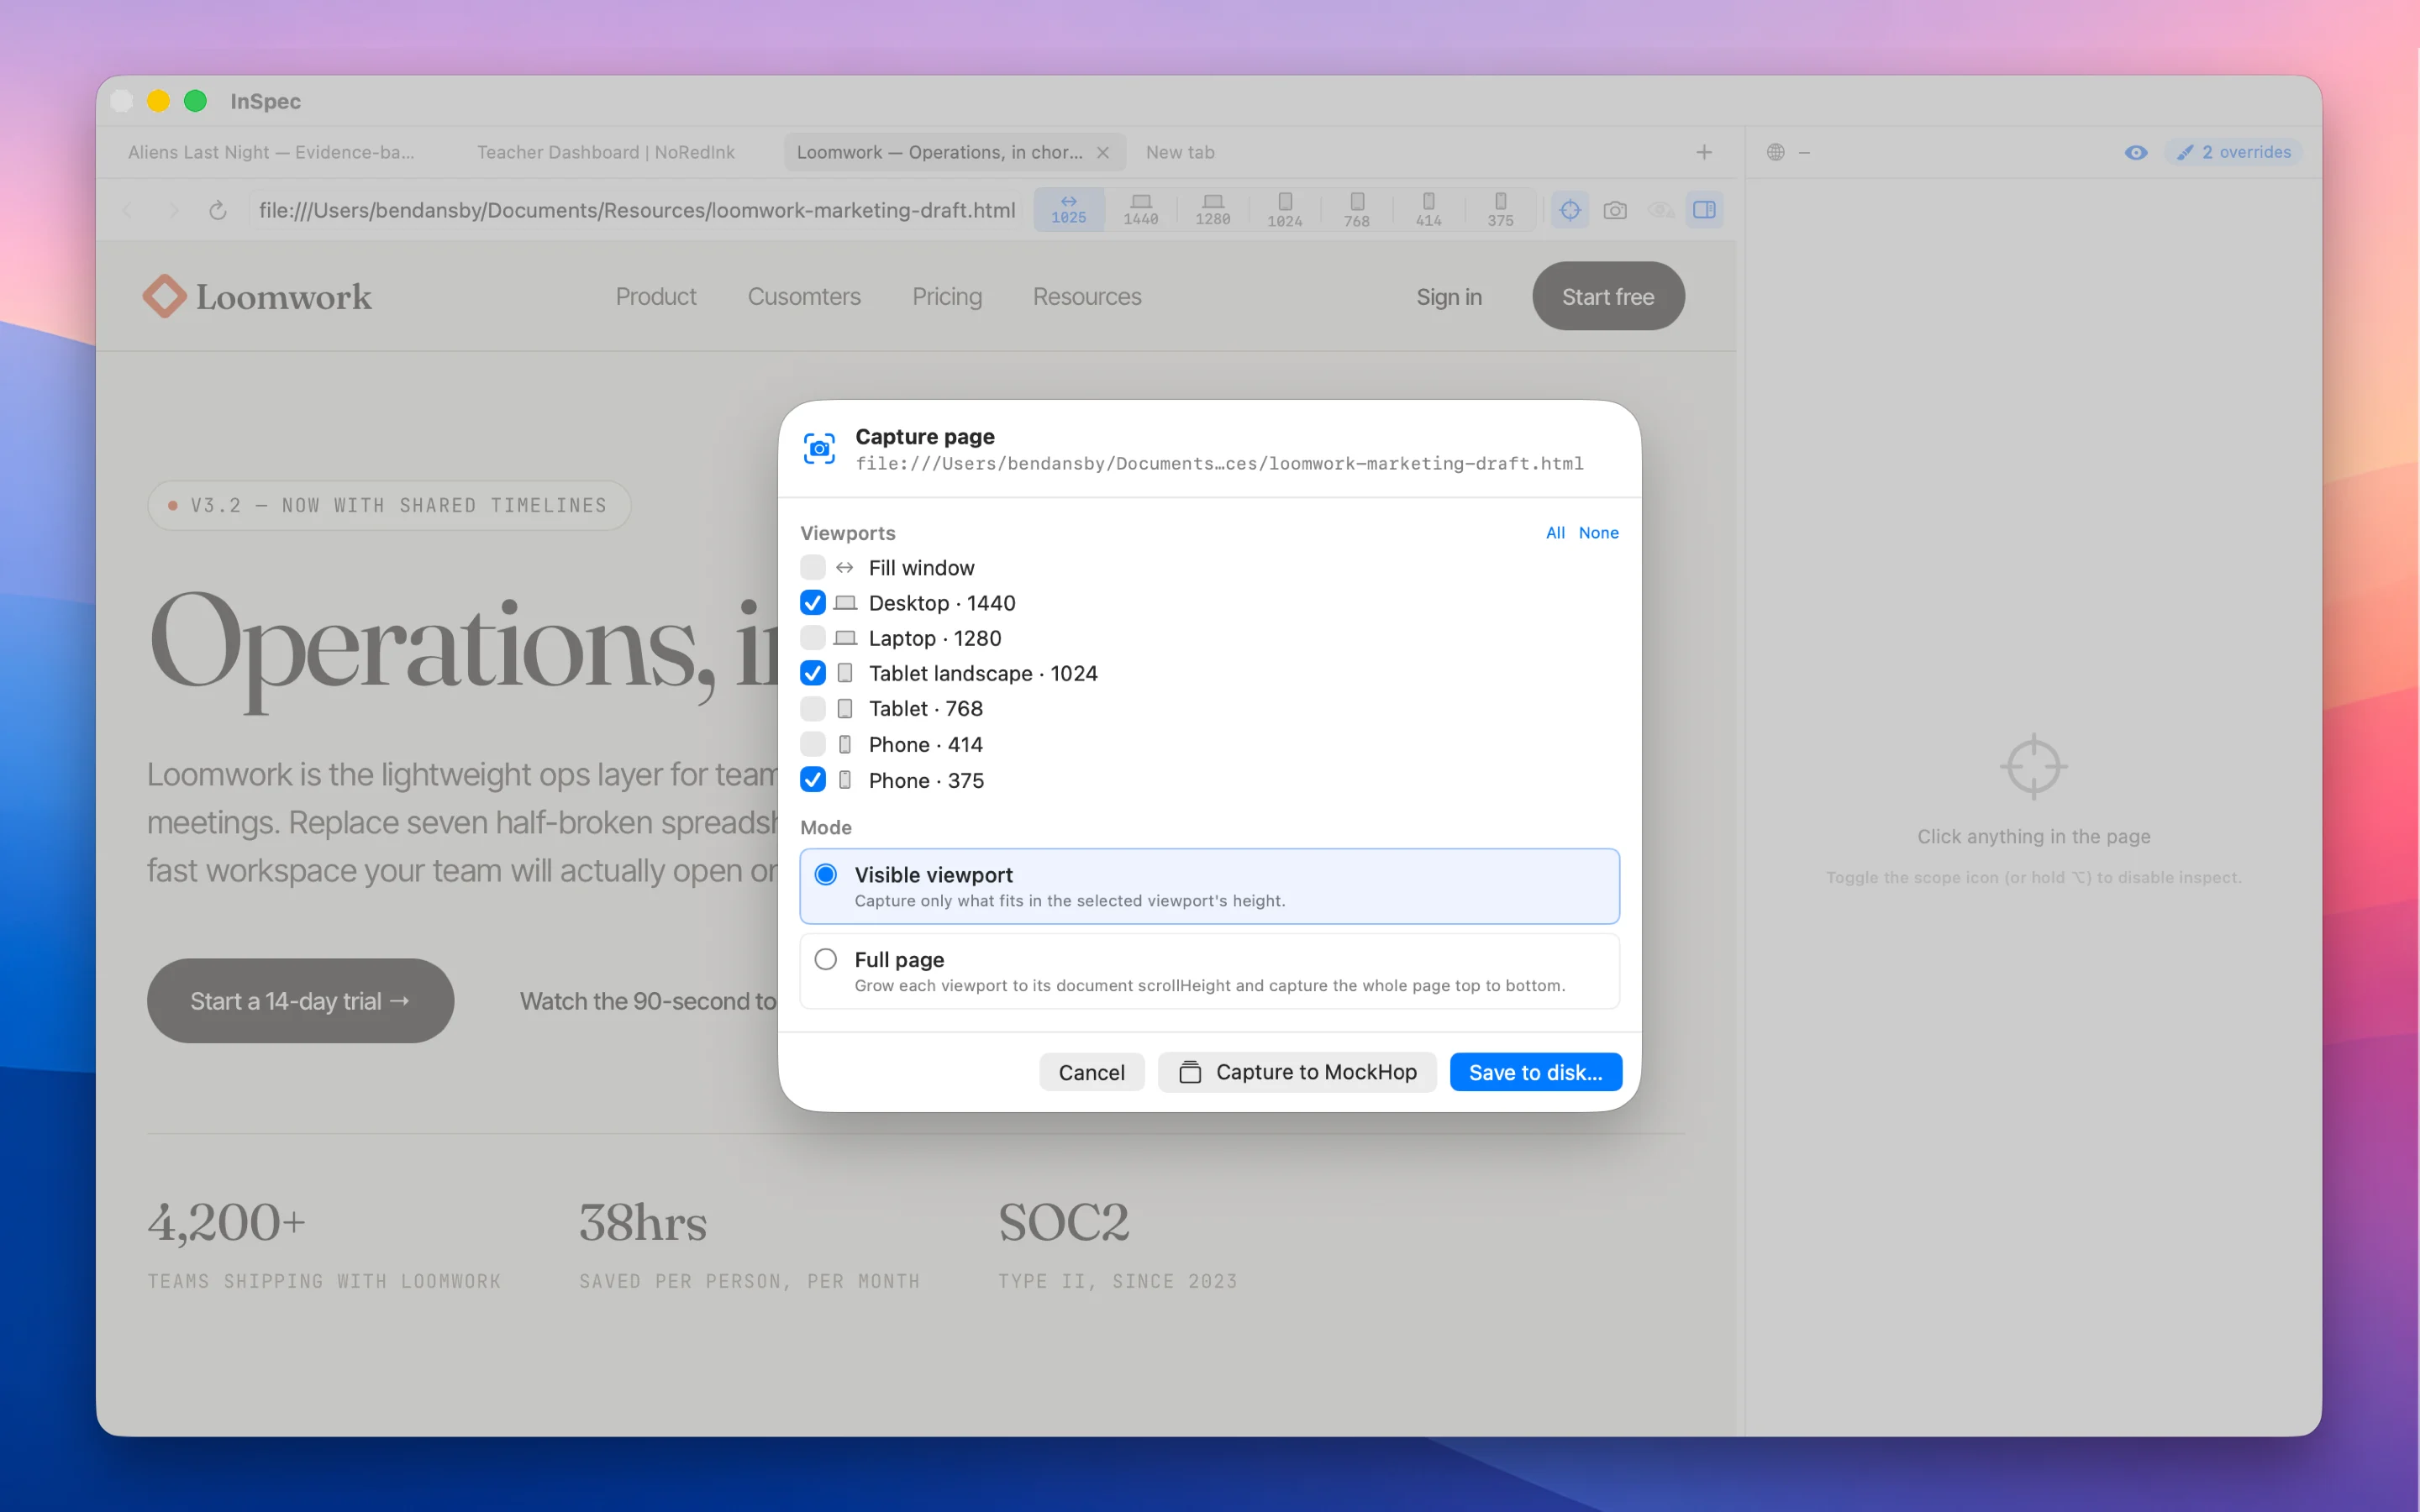
Task: Uncheck the Desktop · 1440 checkbox
Action: pos(813,602)
